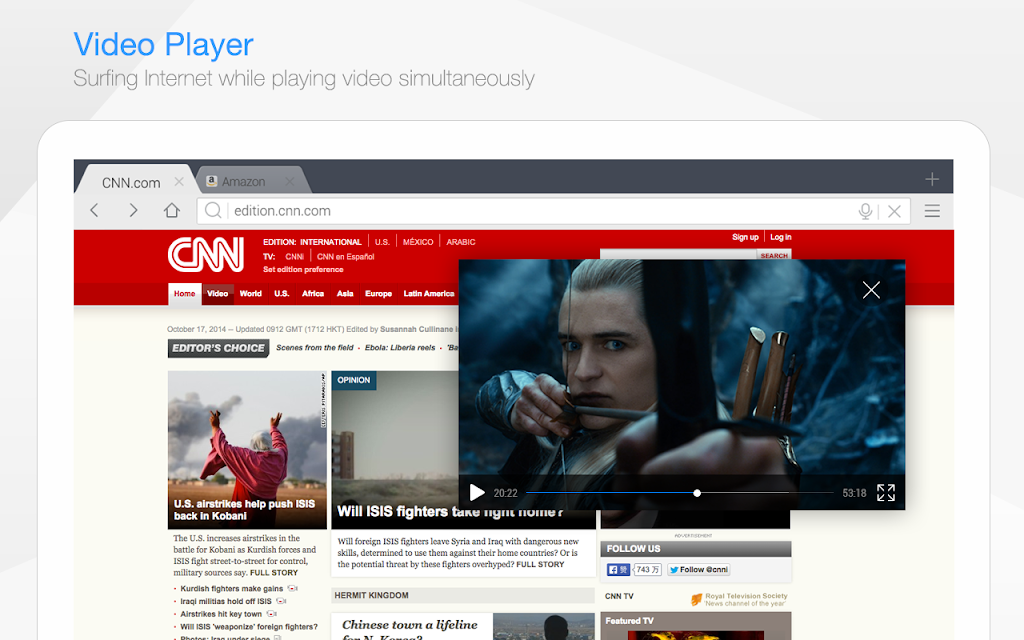Open the home page icon
1024x640 pixels.
click(x=172, y=210)
